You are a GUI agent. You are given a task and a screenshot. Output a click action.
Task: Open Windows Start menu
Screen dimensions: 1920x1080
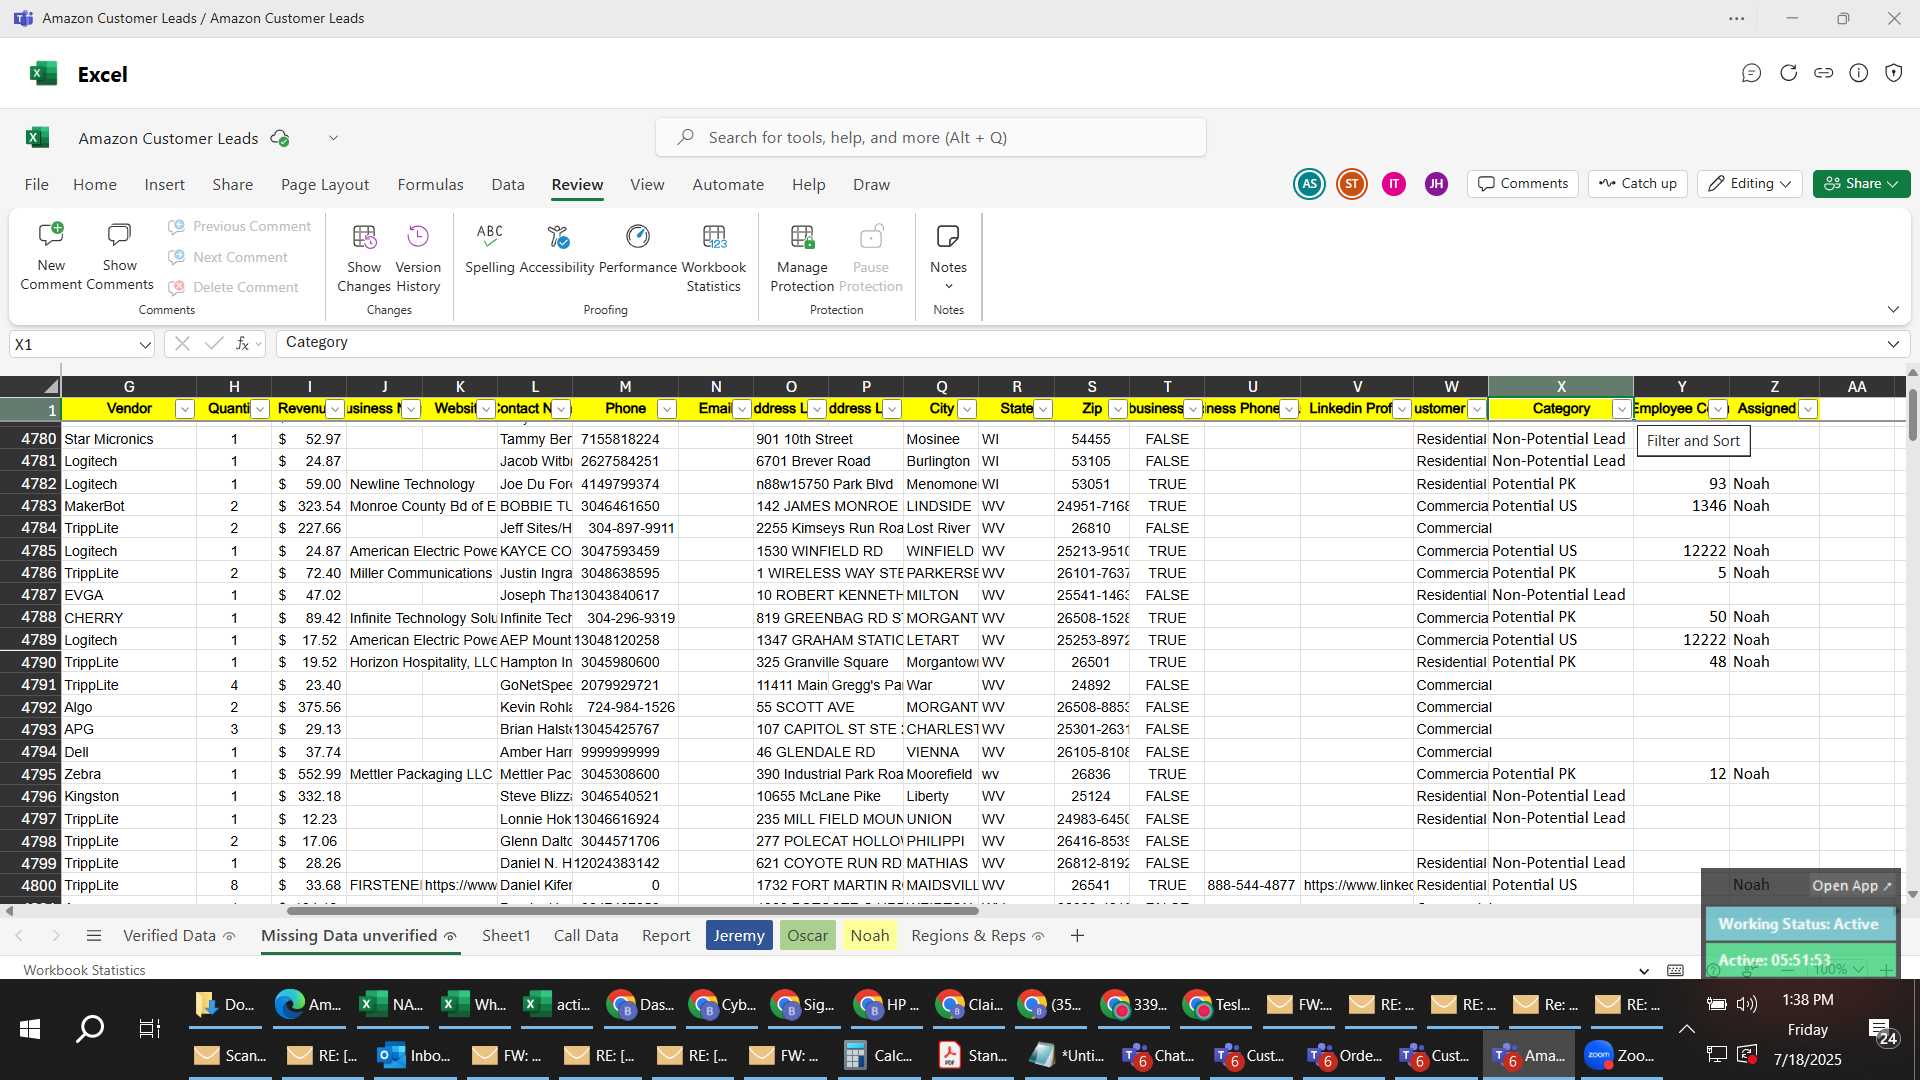tap(30, 1028)
